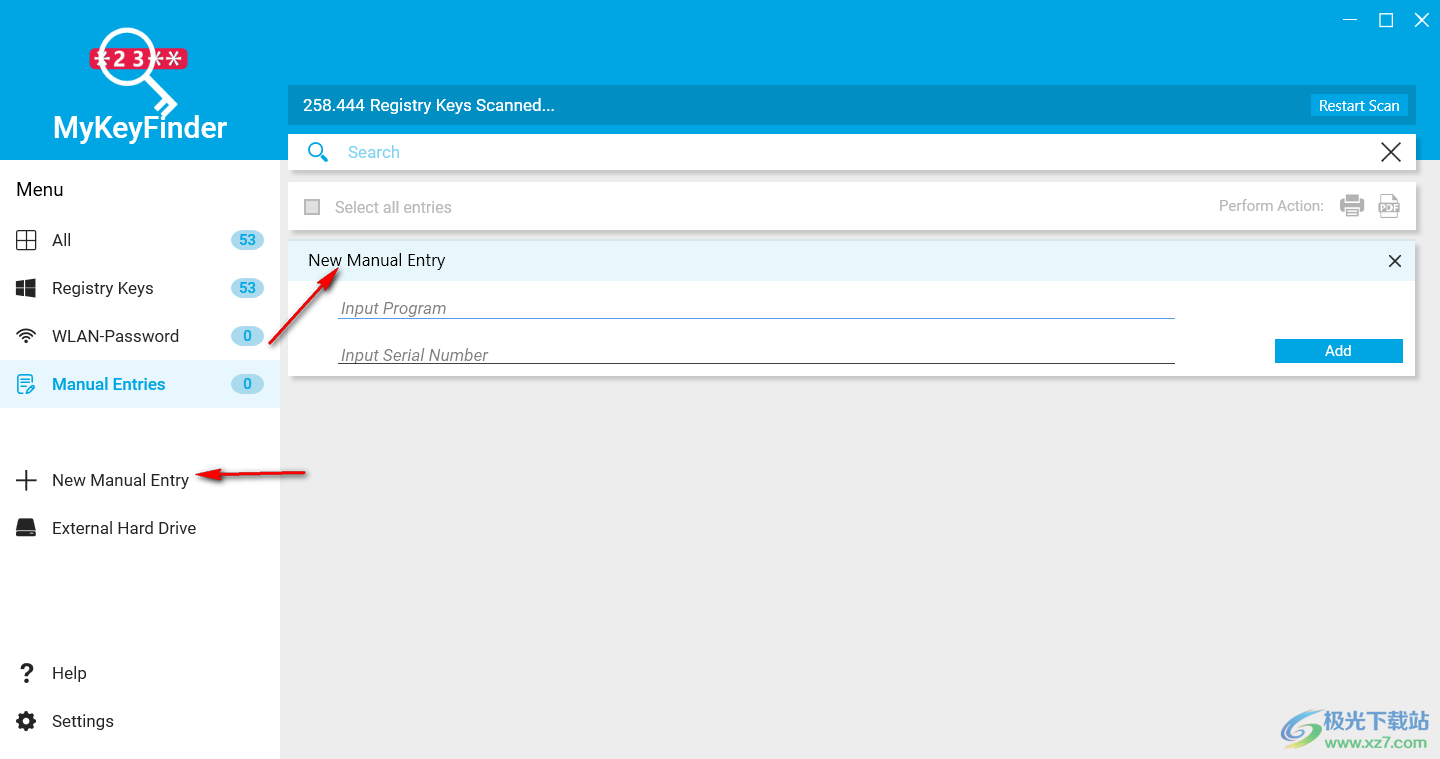The image size is (1440, 759).
Task: Click the WLAN-Password Wi-Fi icon
Action: point(26,336)
